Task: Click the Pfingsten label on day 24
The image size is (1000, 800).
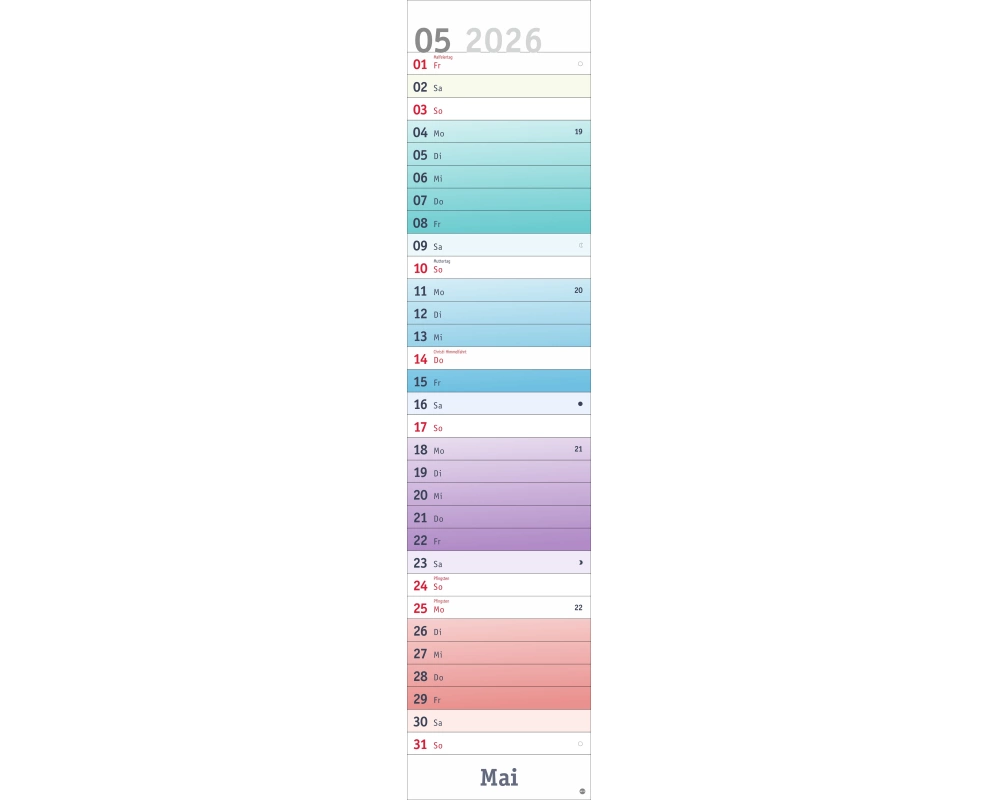Action: pos(441,578)
